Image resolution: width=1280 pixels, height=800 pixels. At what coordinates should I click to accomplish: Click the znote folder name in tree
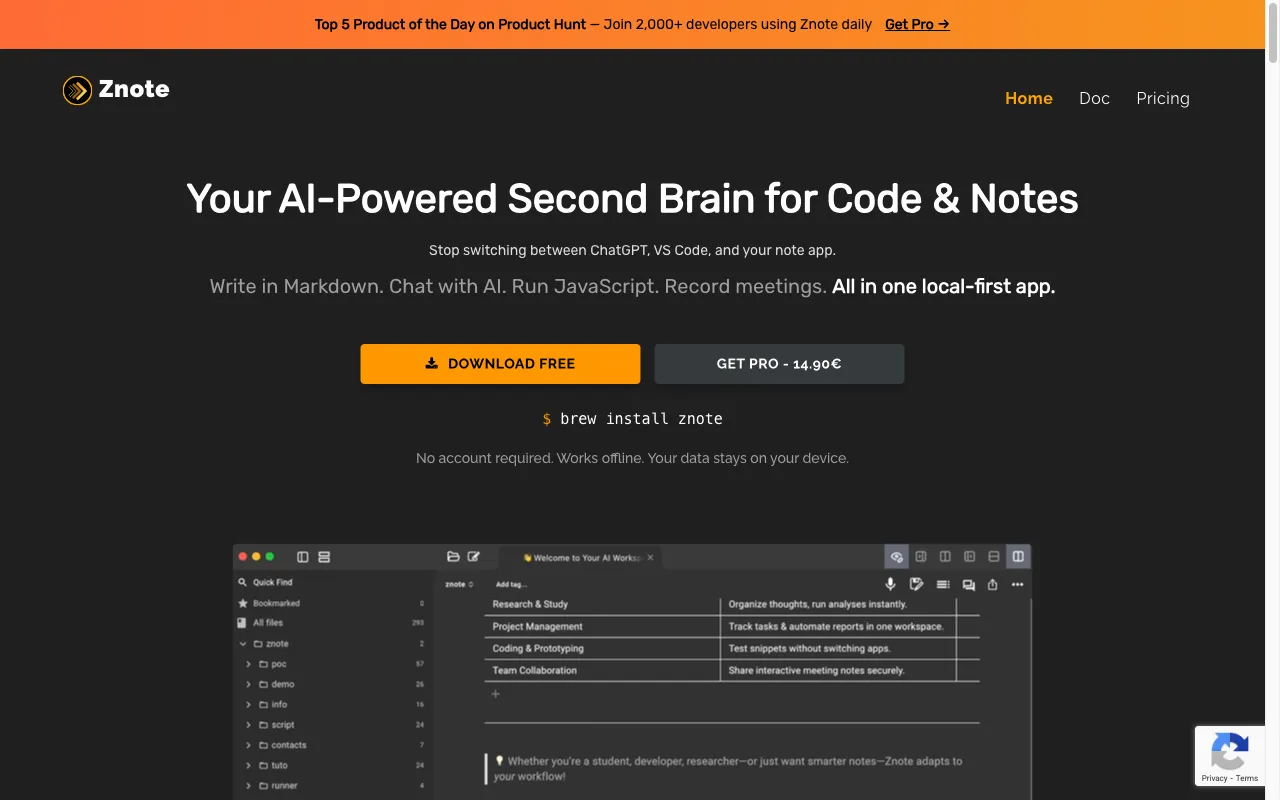(277, 644)
